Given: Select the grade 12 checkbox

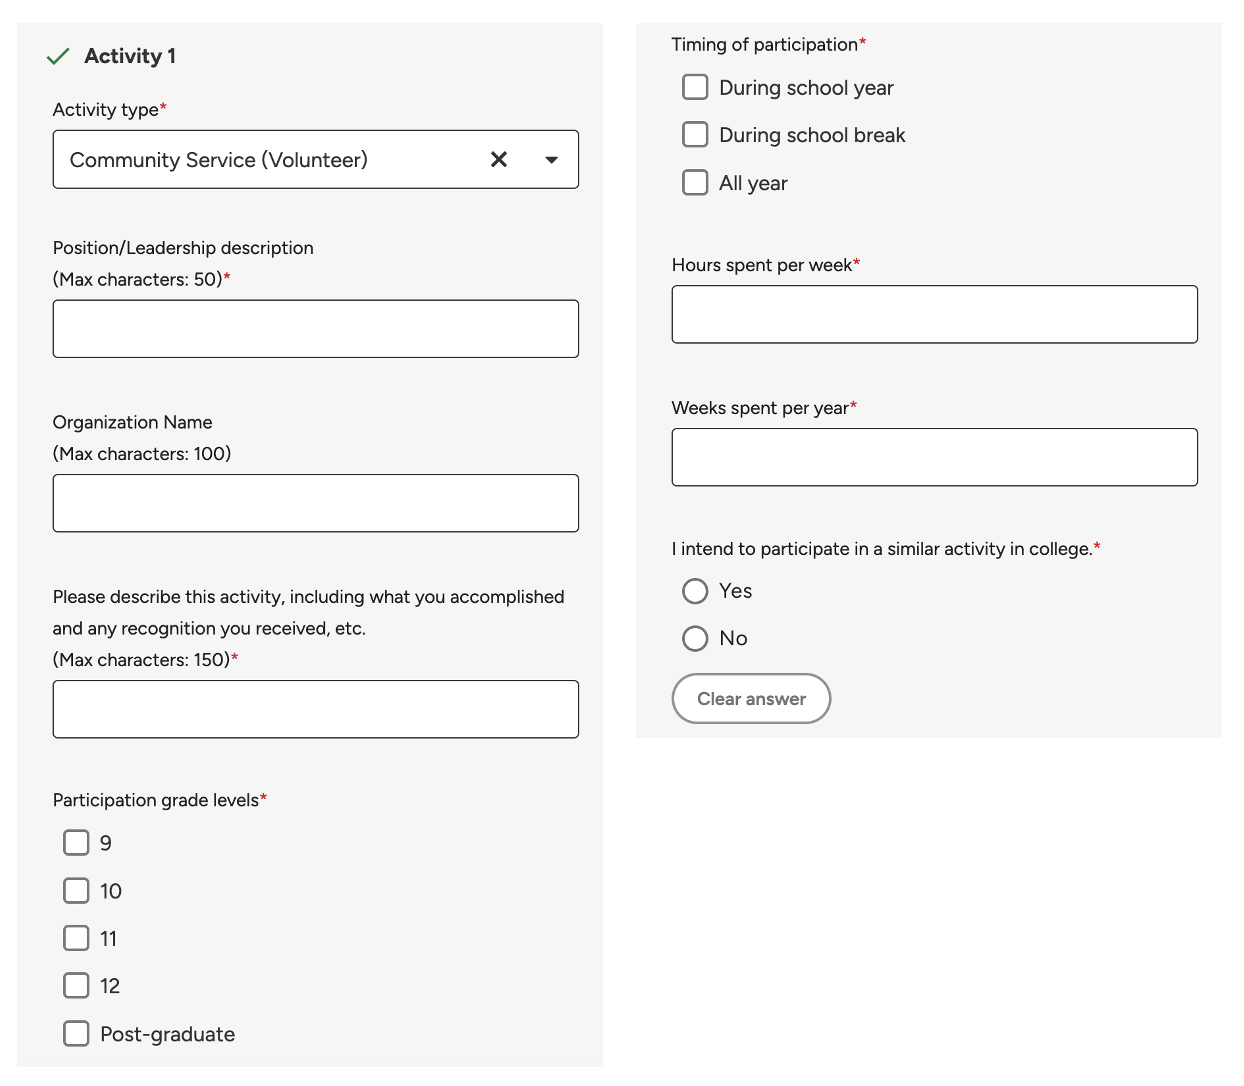Looking at the screenshot, I should coord(76,985).
